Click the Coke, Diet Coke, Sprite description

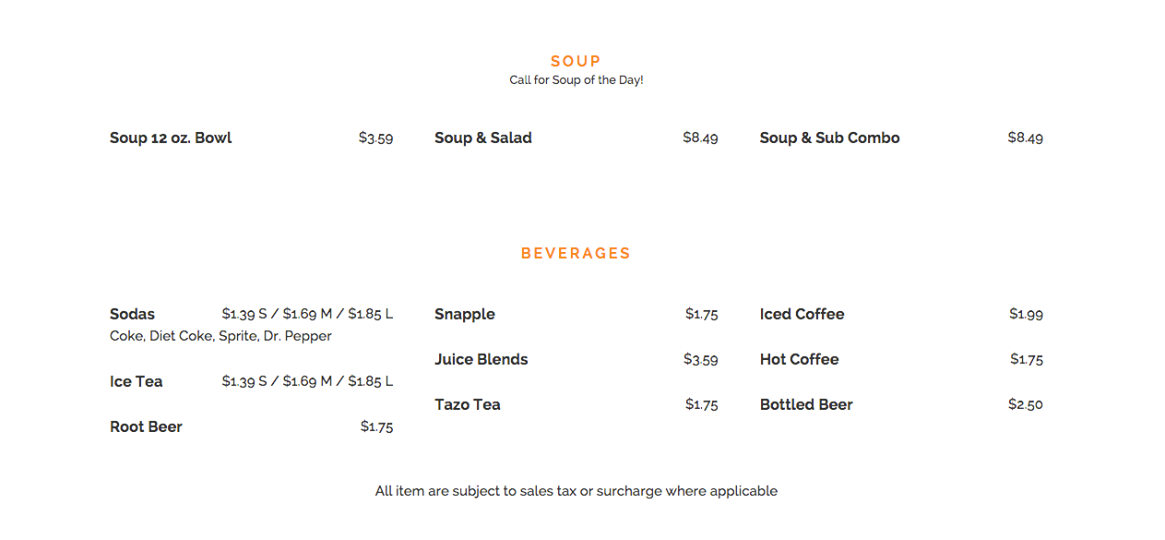(220, 336)
